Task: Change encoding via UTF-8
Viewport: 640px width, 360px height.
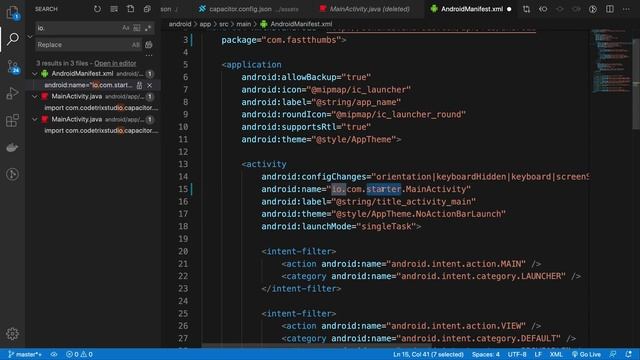Action: point(517,354)
